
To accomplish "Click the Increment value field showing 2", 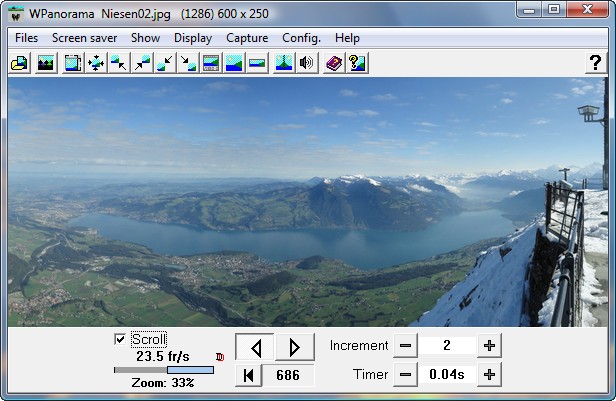I will pyautogui.click(x=447, y=346).
